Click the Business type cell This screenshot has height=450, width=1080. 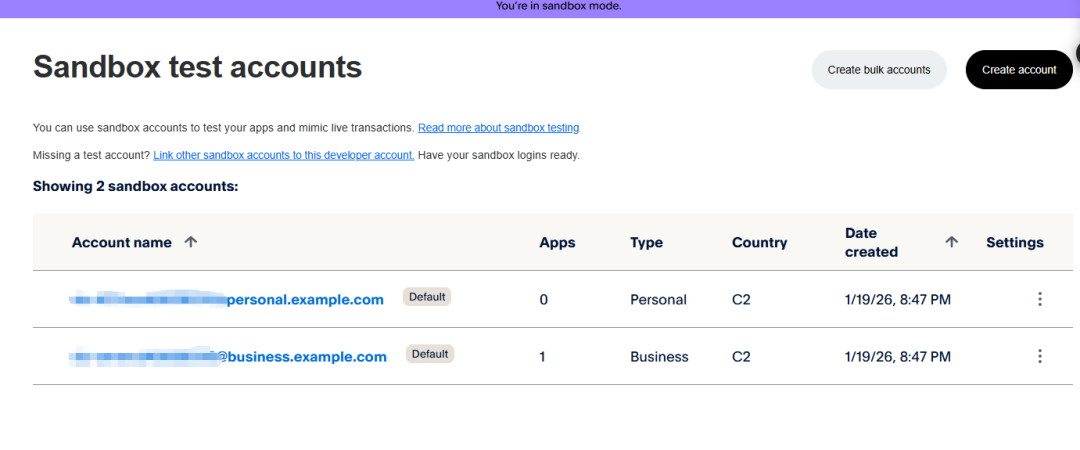tap(659, 357)
